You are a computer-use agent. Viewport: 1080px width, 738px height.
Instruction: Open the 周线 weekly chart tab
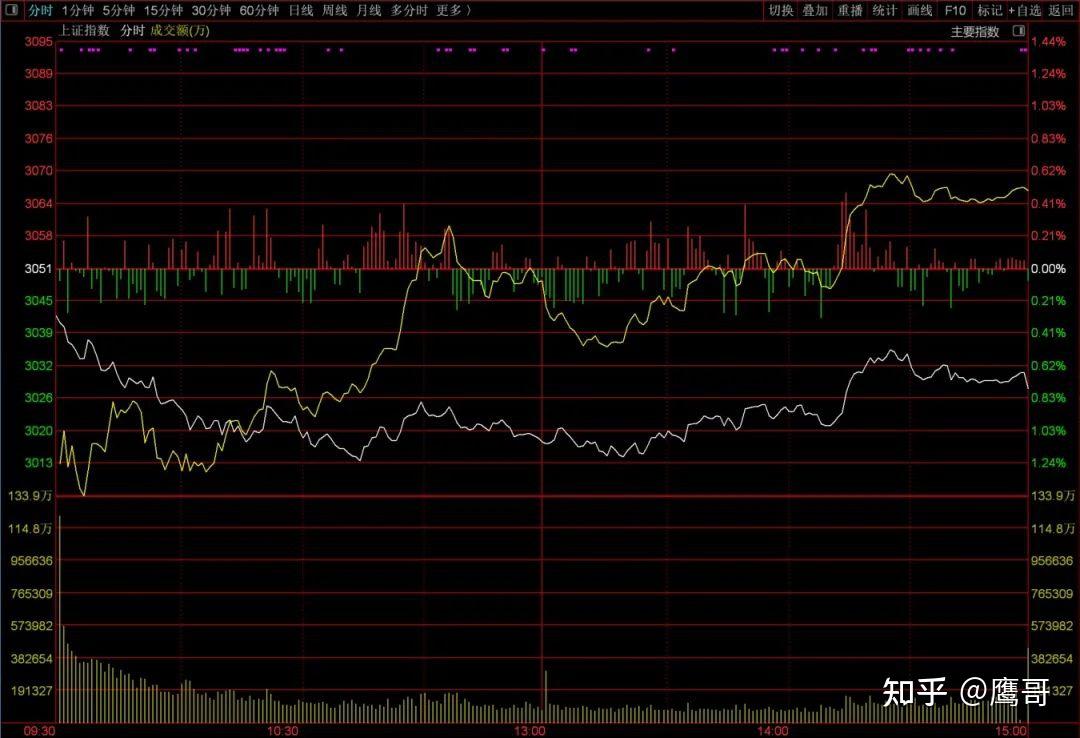tap(334, 10)
